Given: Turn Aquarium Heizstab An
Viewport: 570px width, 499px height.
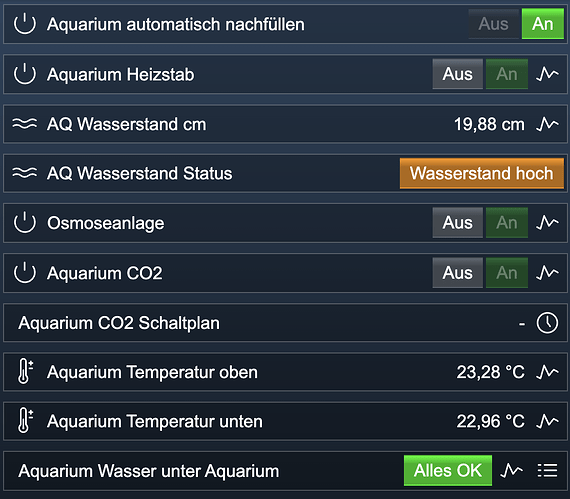Looking at the screenshot, I should [507, 74].
